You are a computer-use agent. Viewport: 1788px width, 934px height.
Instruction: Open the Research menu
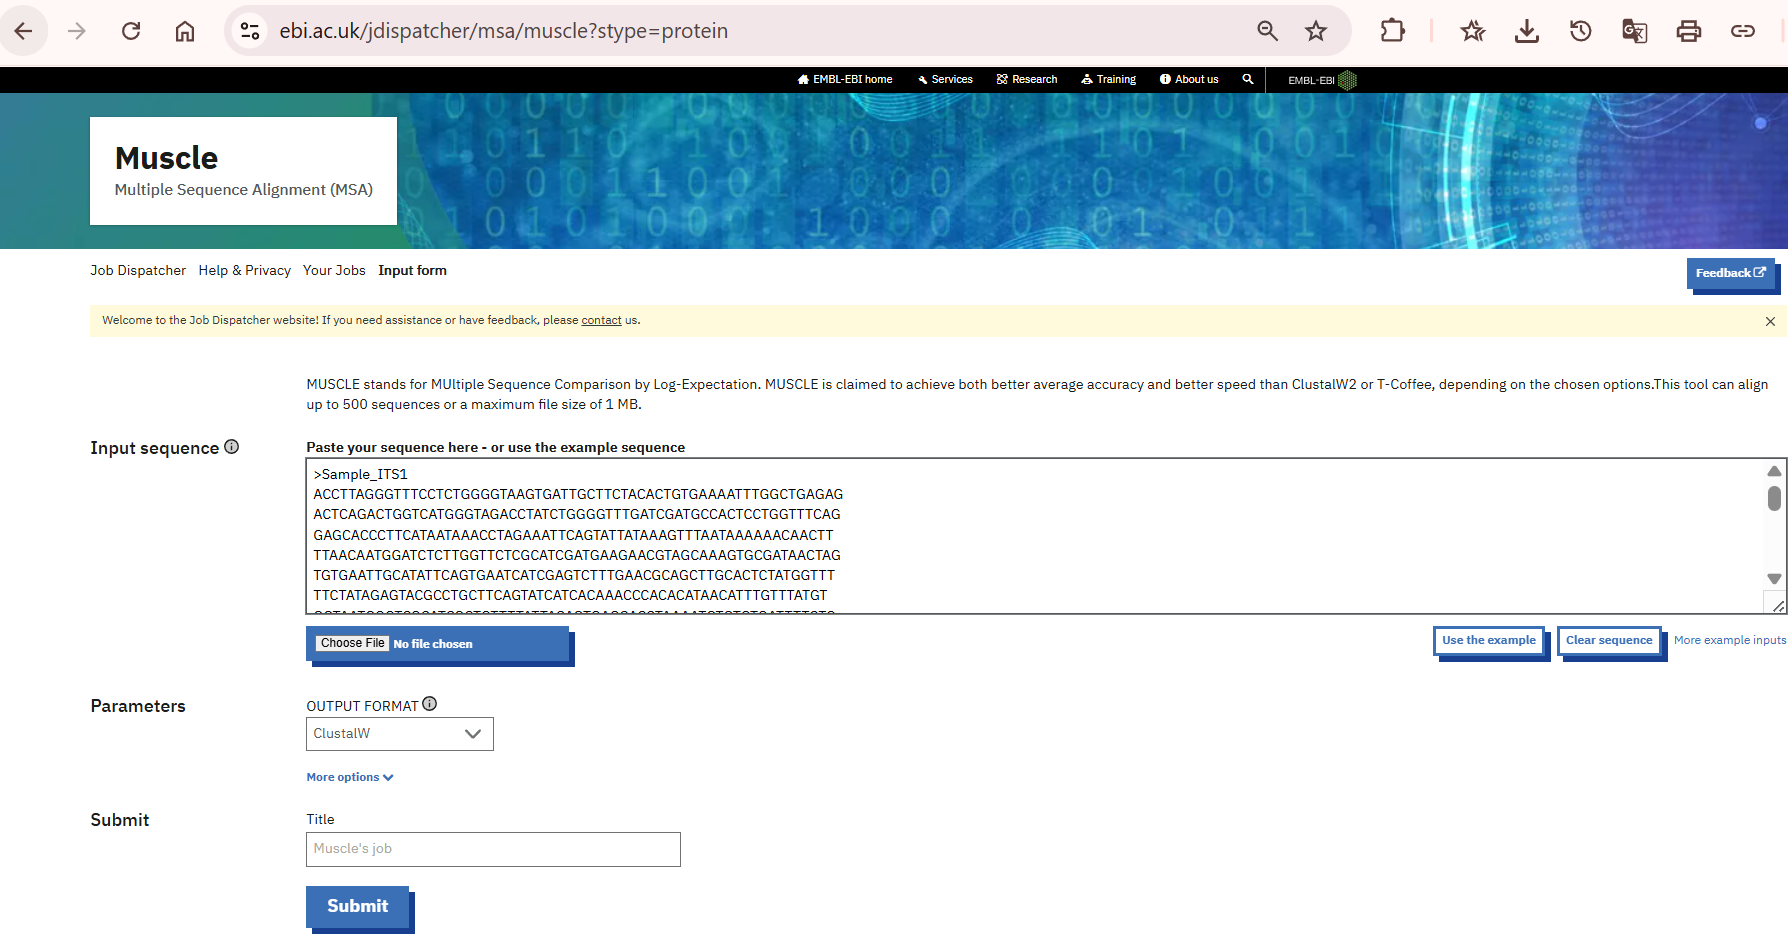[1027, 79]
